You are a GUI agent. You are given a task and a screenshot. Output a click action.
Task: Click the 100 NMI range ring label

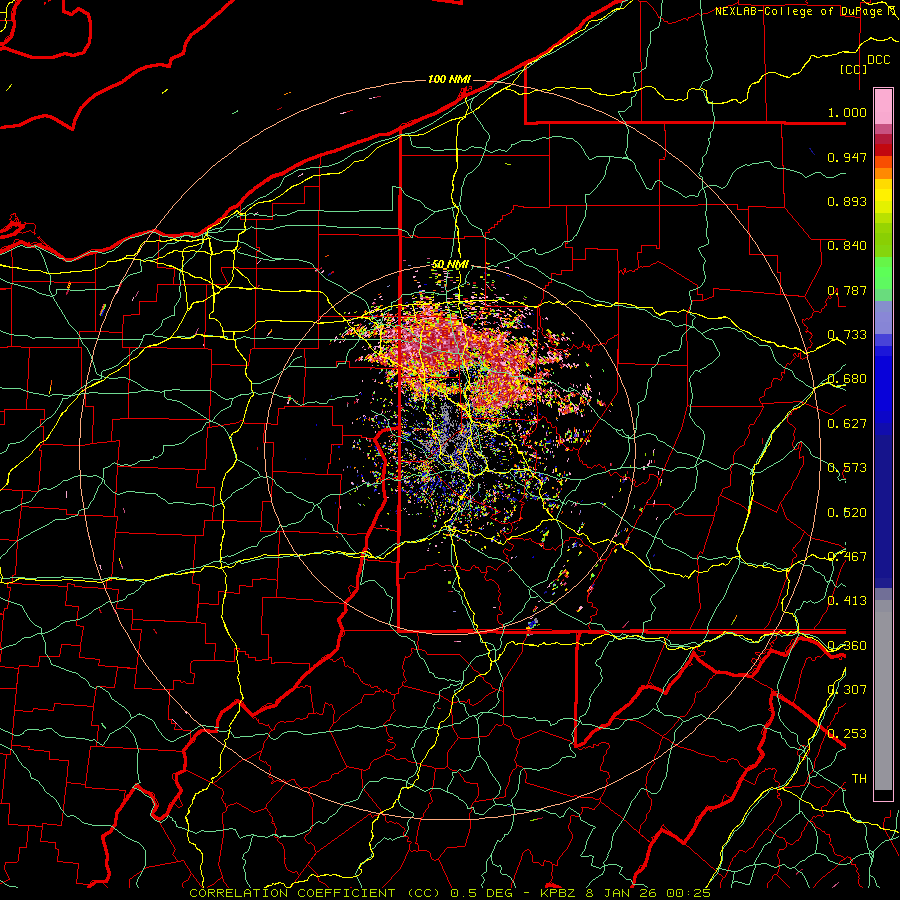(449, 79)
